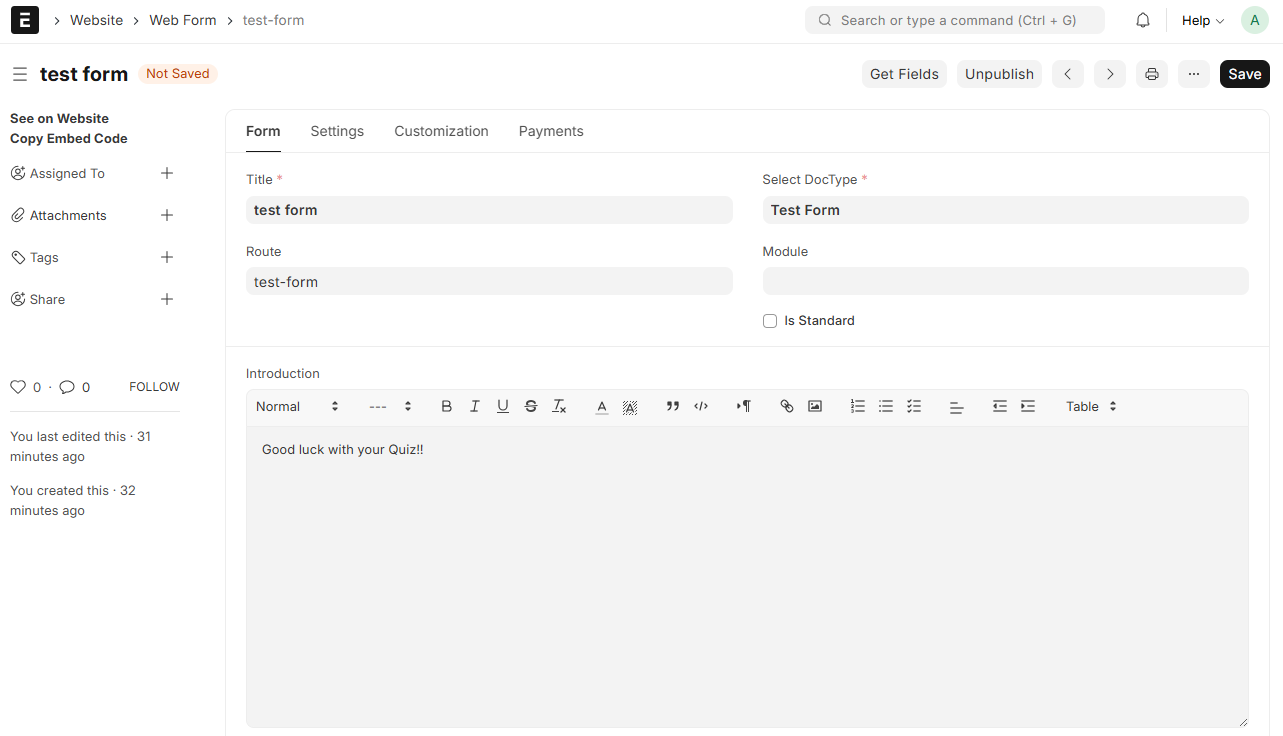Expand the Table dropdown in editor

point(1091,406)
